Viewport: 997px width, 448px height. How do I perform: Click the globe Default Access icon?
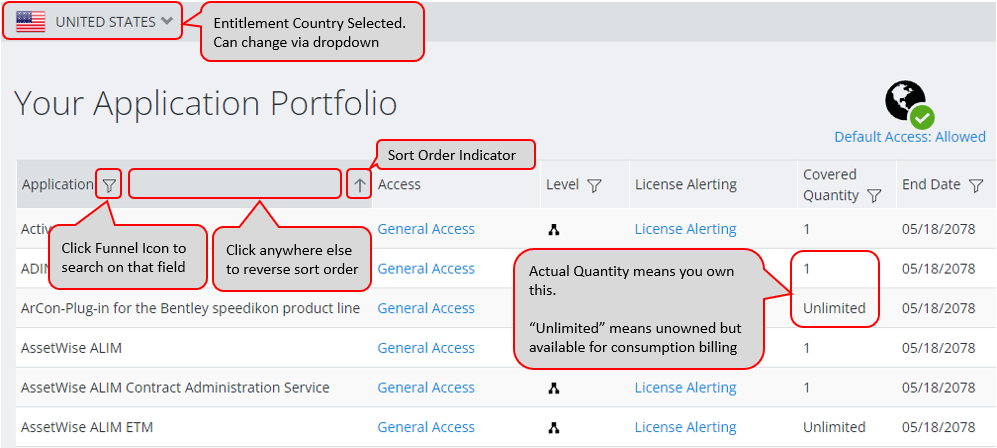pos(907,103)
